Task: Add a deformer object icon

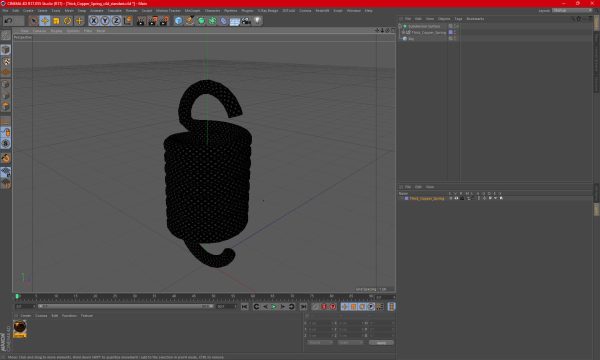Action: tap(223, 21)
